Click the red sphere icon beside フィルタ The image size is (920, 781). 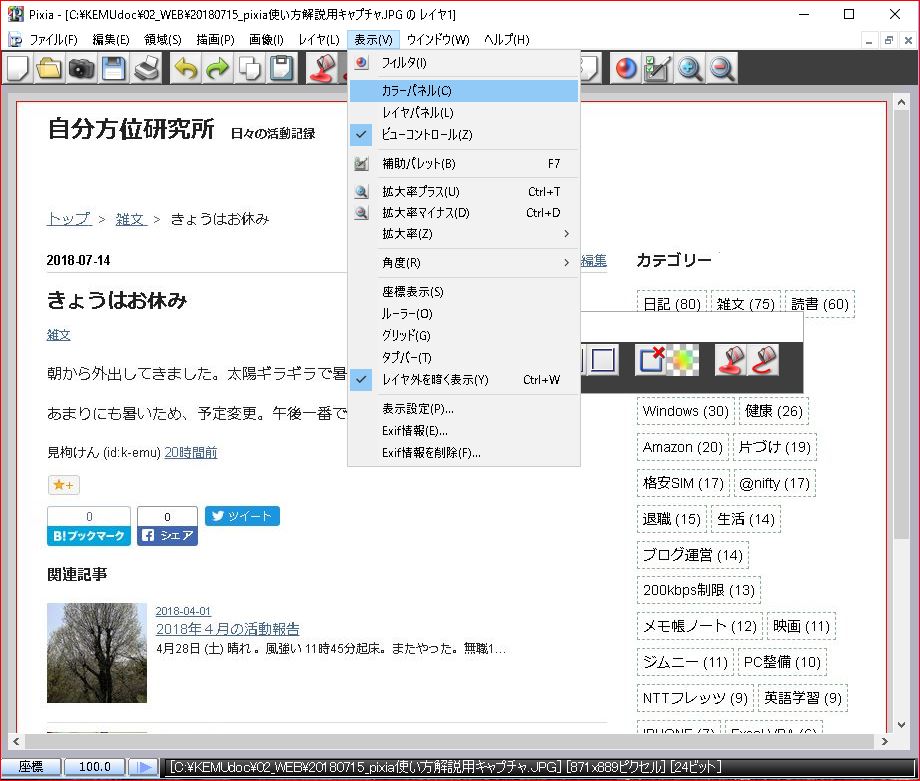(x=361, y=63)
